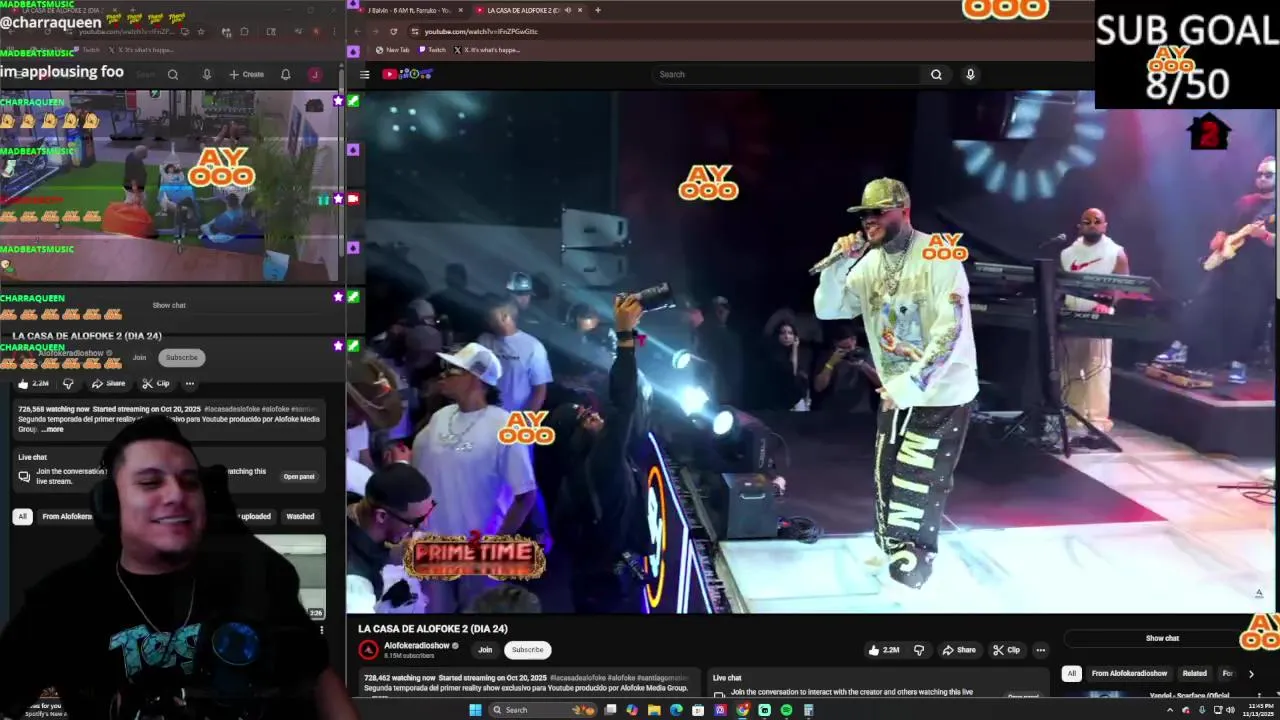
Task: Like the video in main window (2.2M)
Action: pyautogui.click(x=884, y=650)
